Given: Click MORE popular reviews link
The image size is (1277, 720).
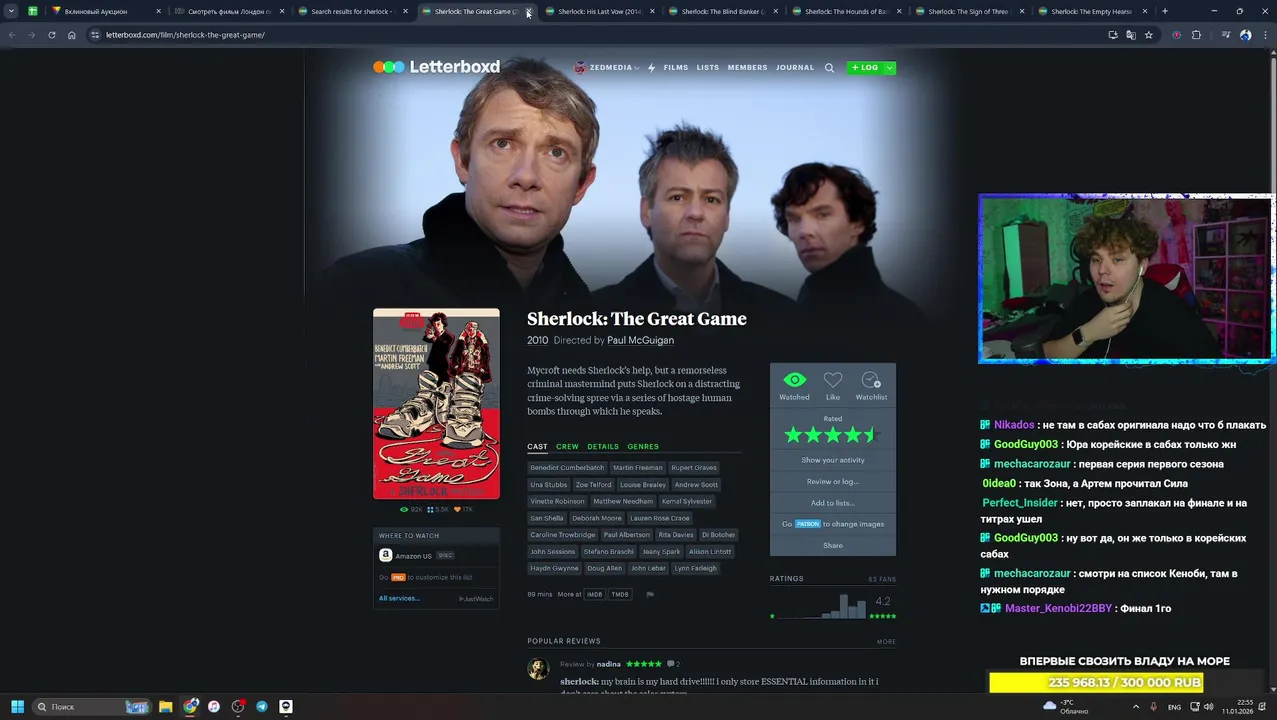Looking at the screenshot, I should point(886,642).
